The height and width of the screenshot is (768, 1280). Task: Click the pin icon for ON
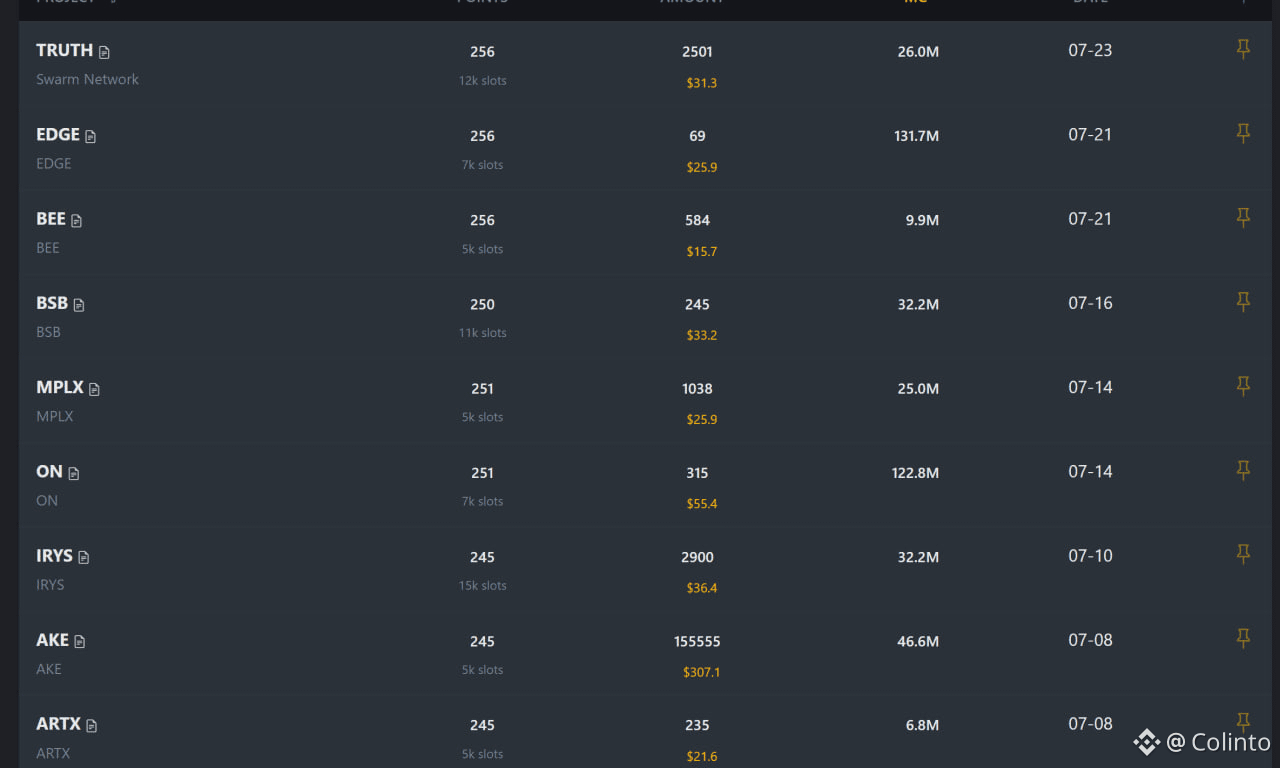(x=1243, y=470)
